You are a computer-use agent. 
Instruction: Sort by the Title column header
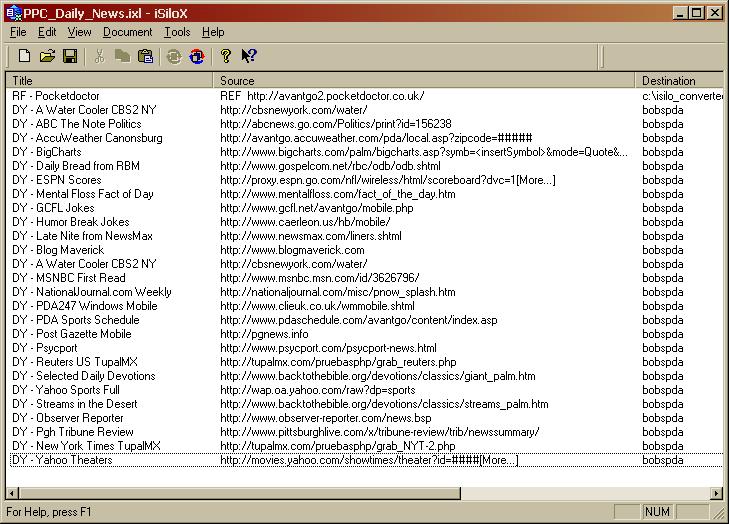[x=109, y=80]
